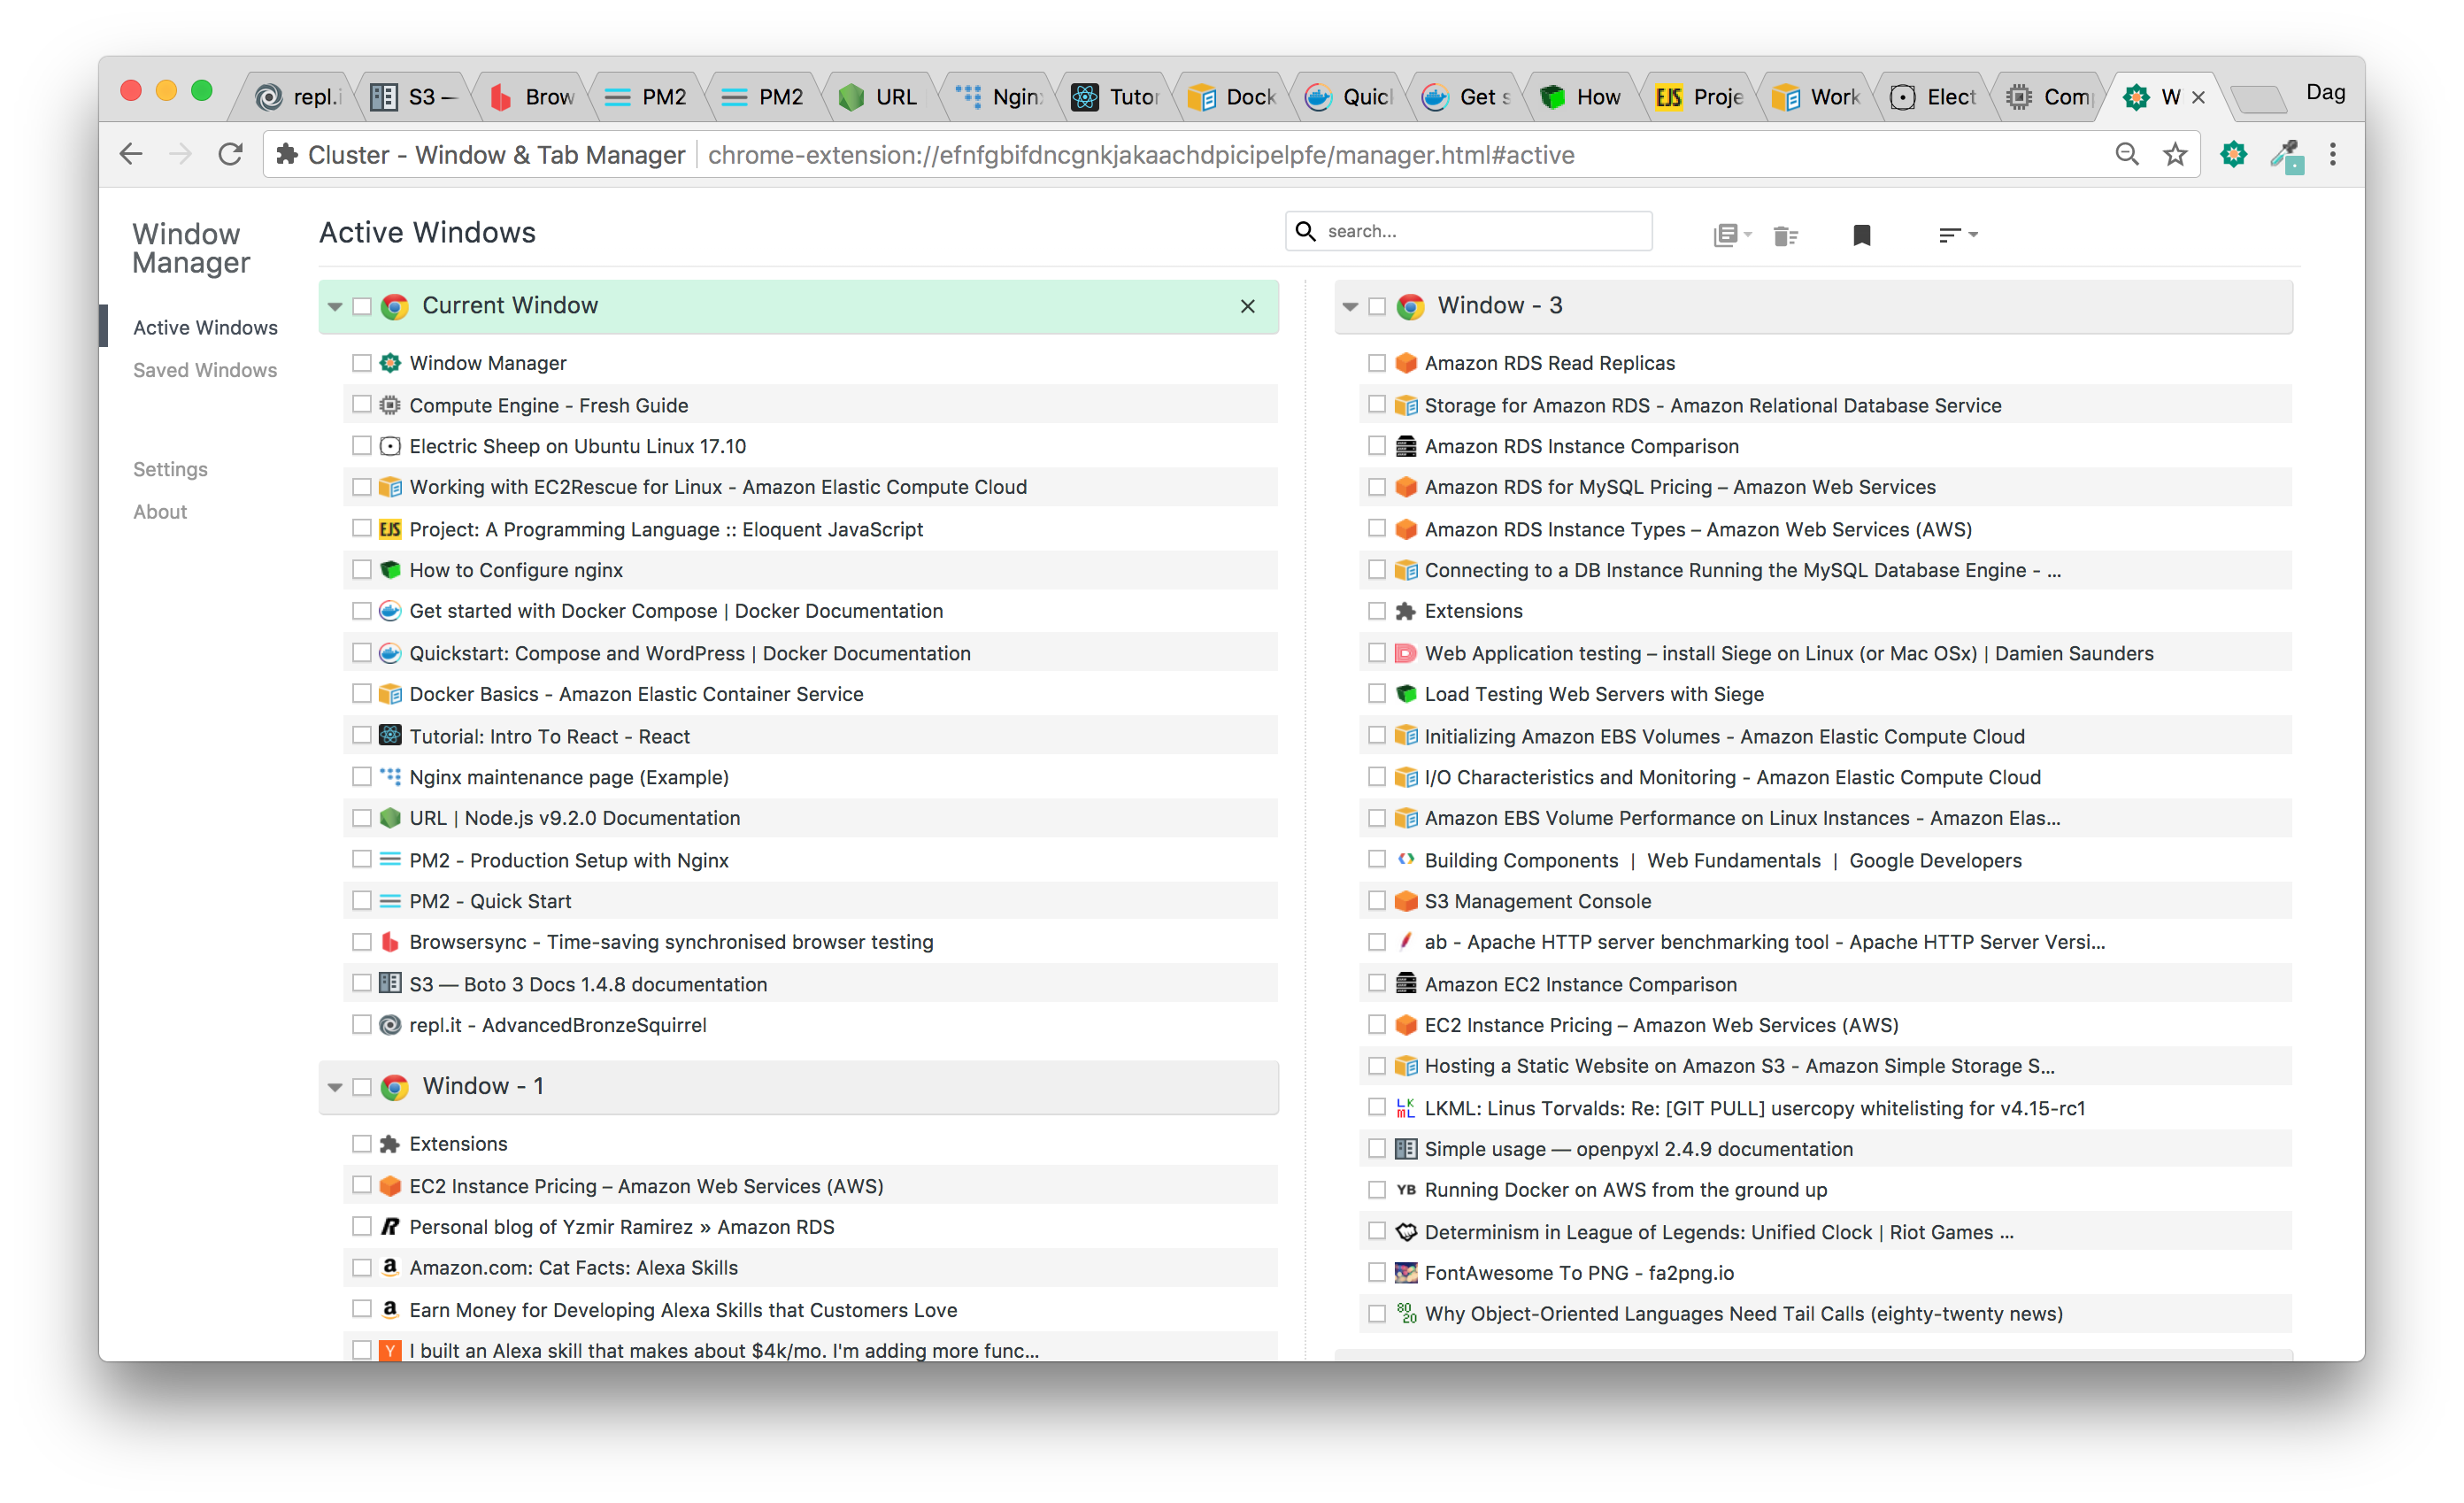Click the Node.js hexagon icon beside URL row
The height and width of the screenshot is (1503, 2464).
(390, 818)
